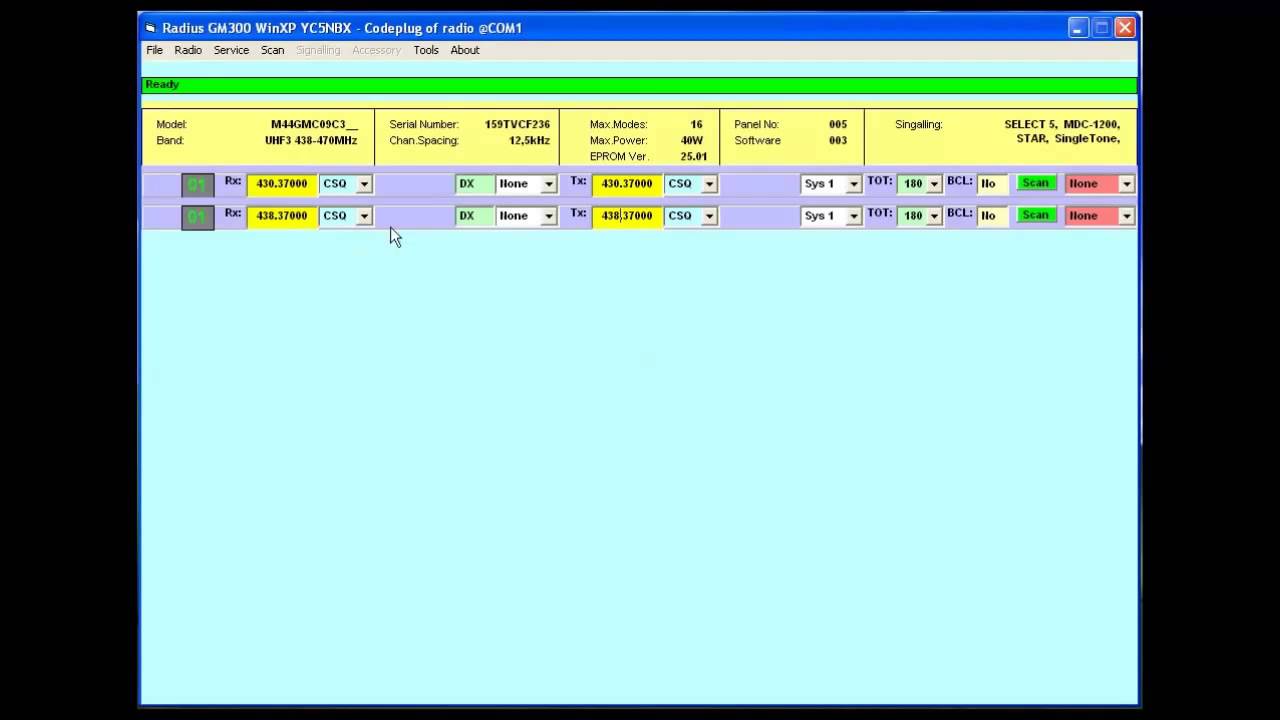Click the green Ready status bar

tap(639, 85)
